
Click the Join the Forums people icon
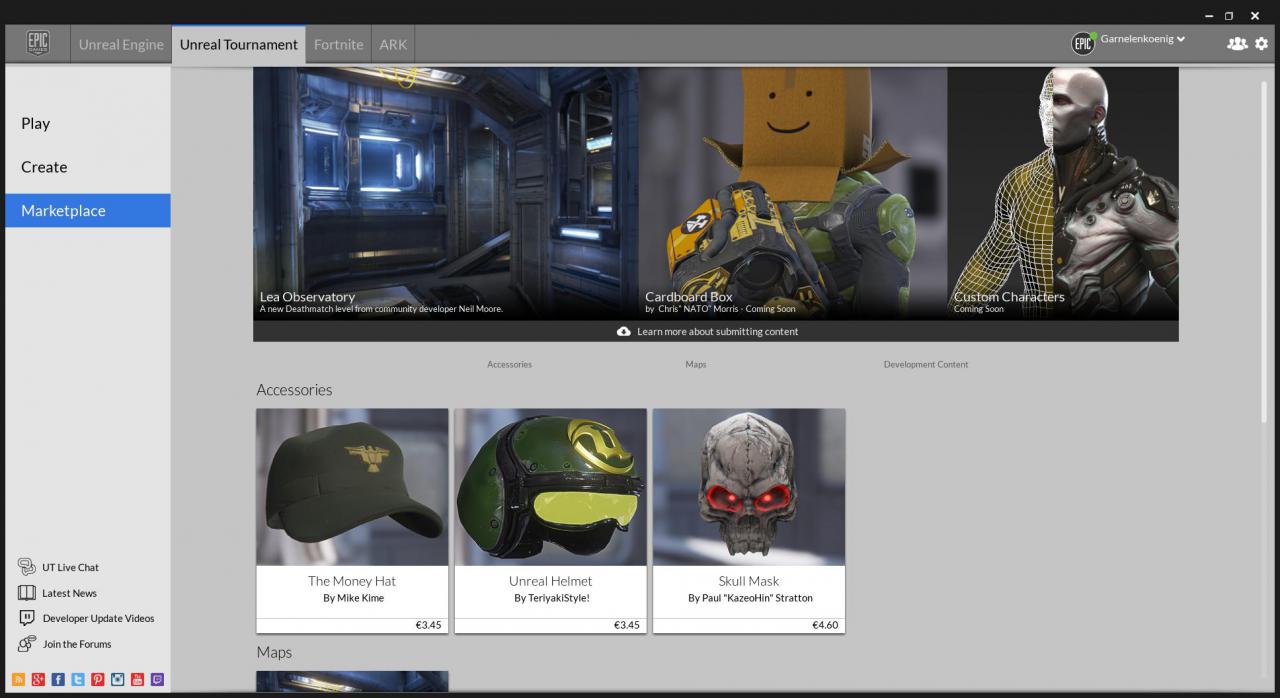click(x=27, y=644)
